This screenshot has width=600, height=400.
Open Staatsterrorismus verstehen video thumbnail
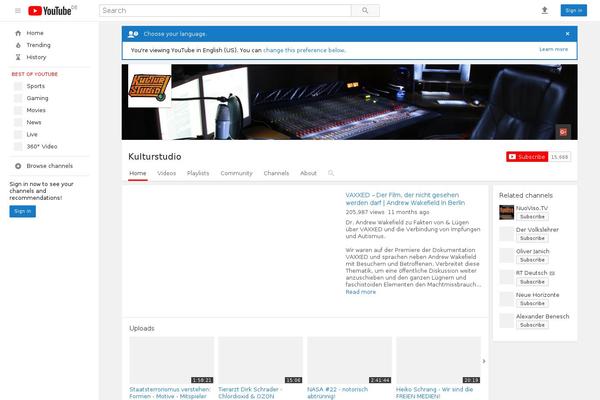[x=171, y=360]
